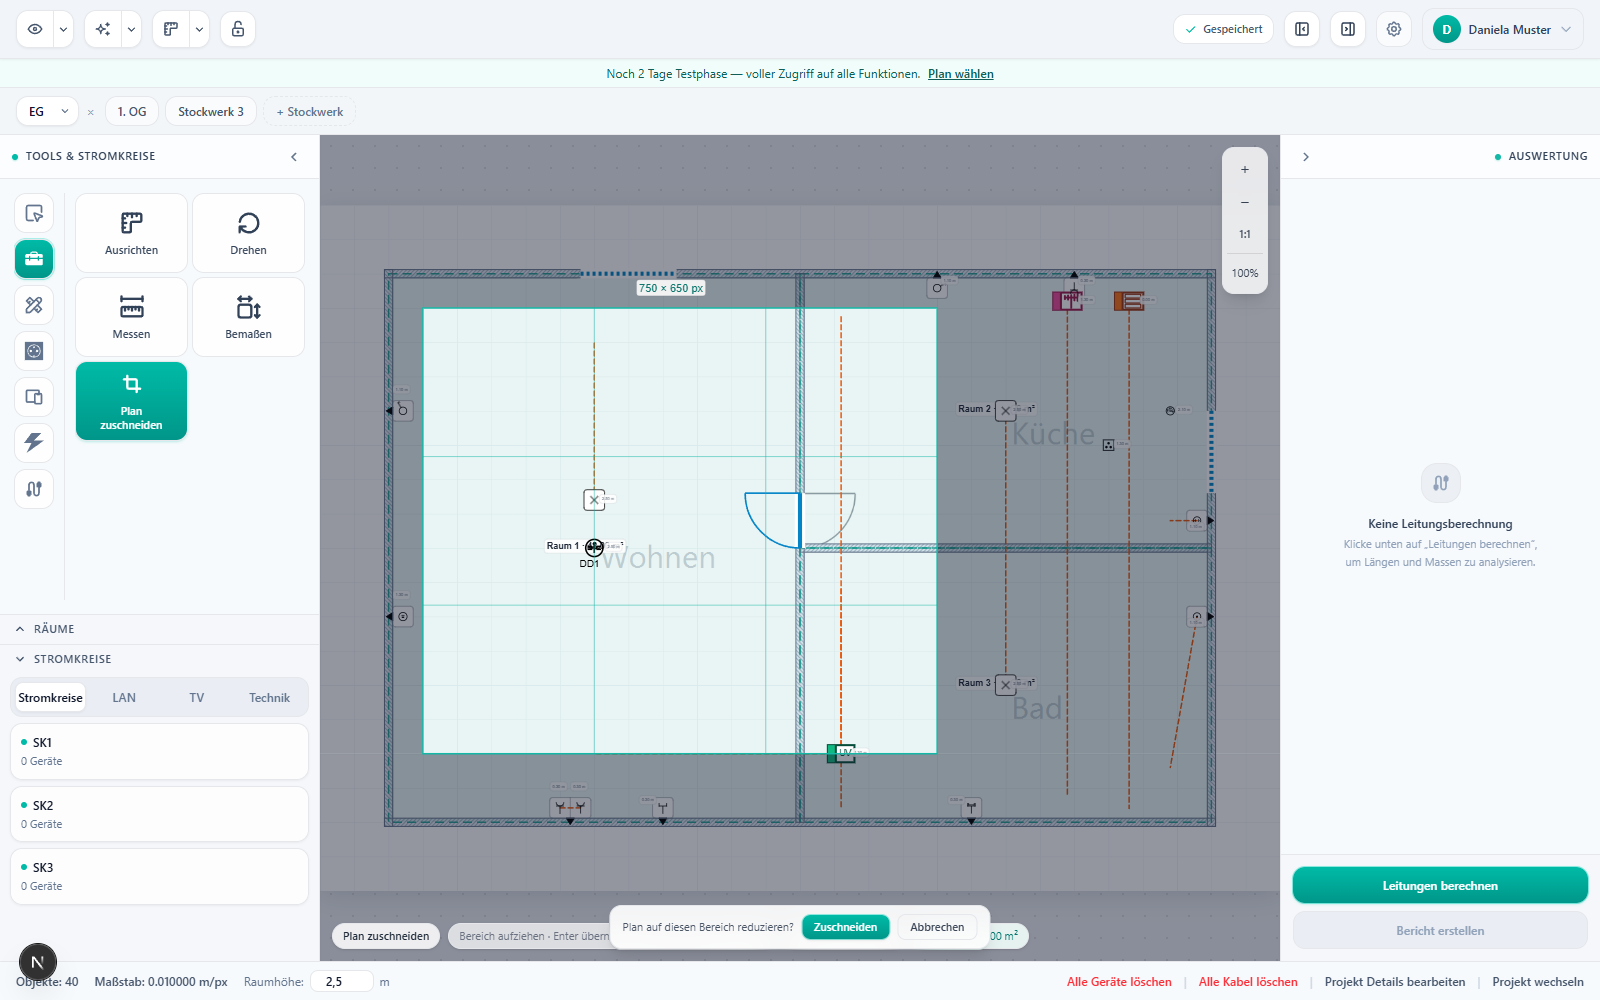1600x1000 pixels.
Task: Open Daniela Muster account menu
Action: coord(1503,29)
